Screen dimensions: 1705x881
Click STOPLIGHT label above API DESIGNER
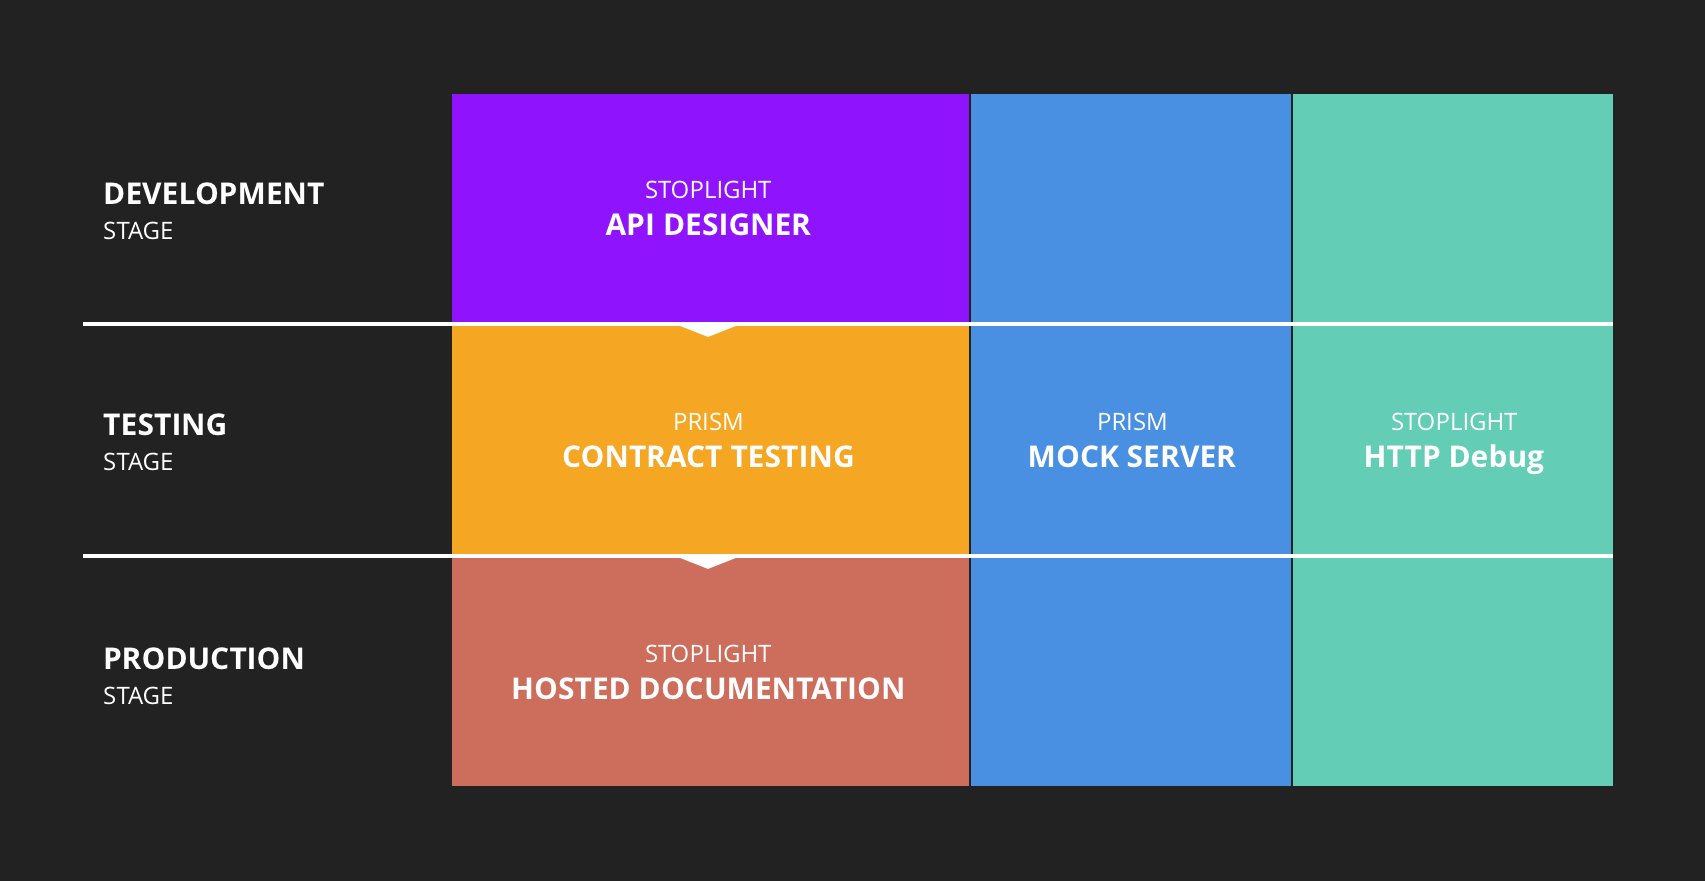708,190
